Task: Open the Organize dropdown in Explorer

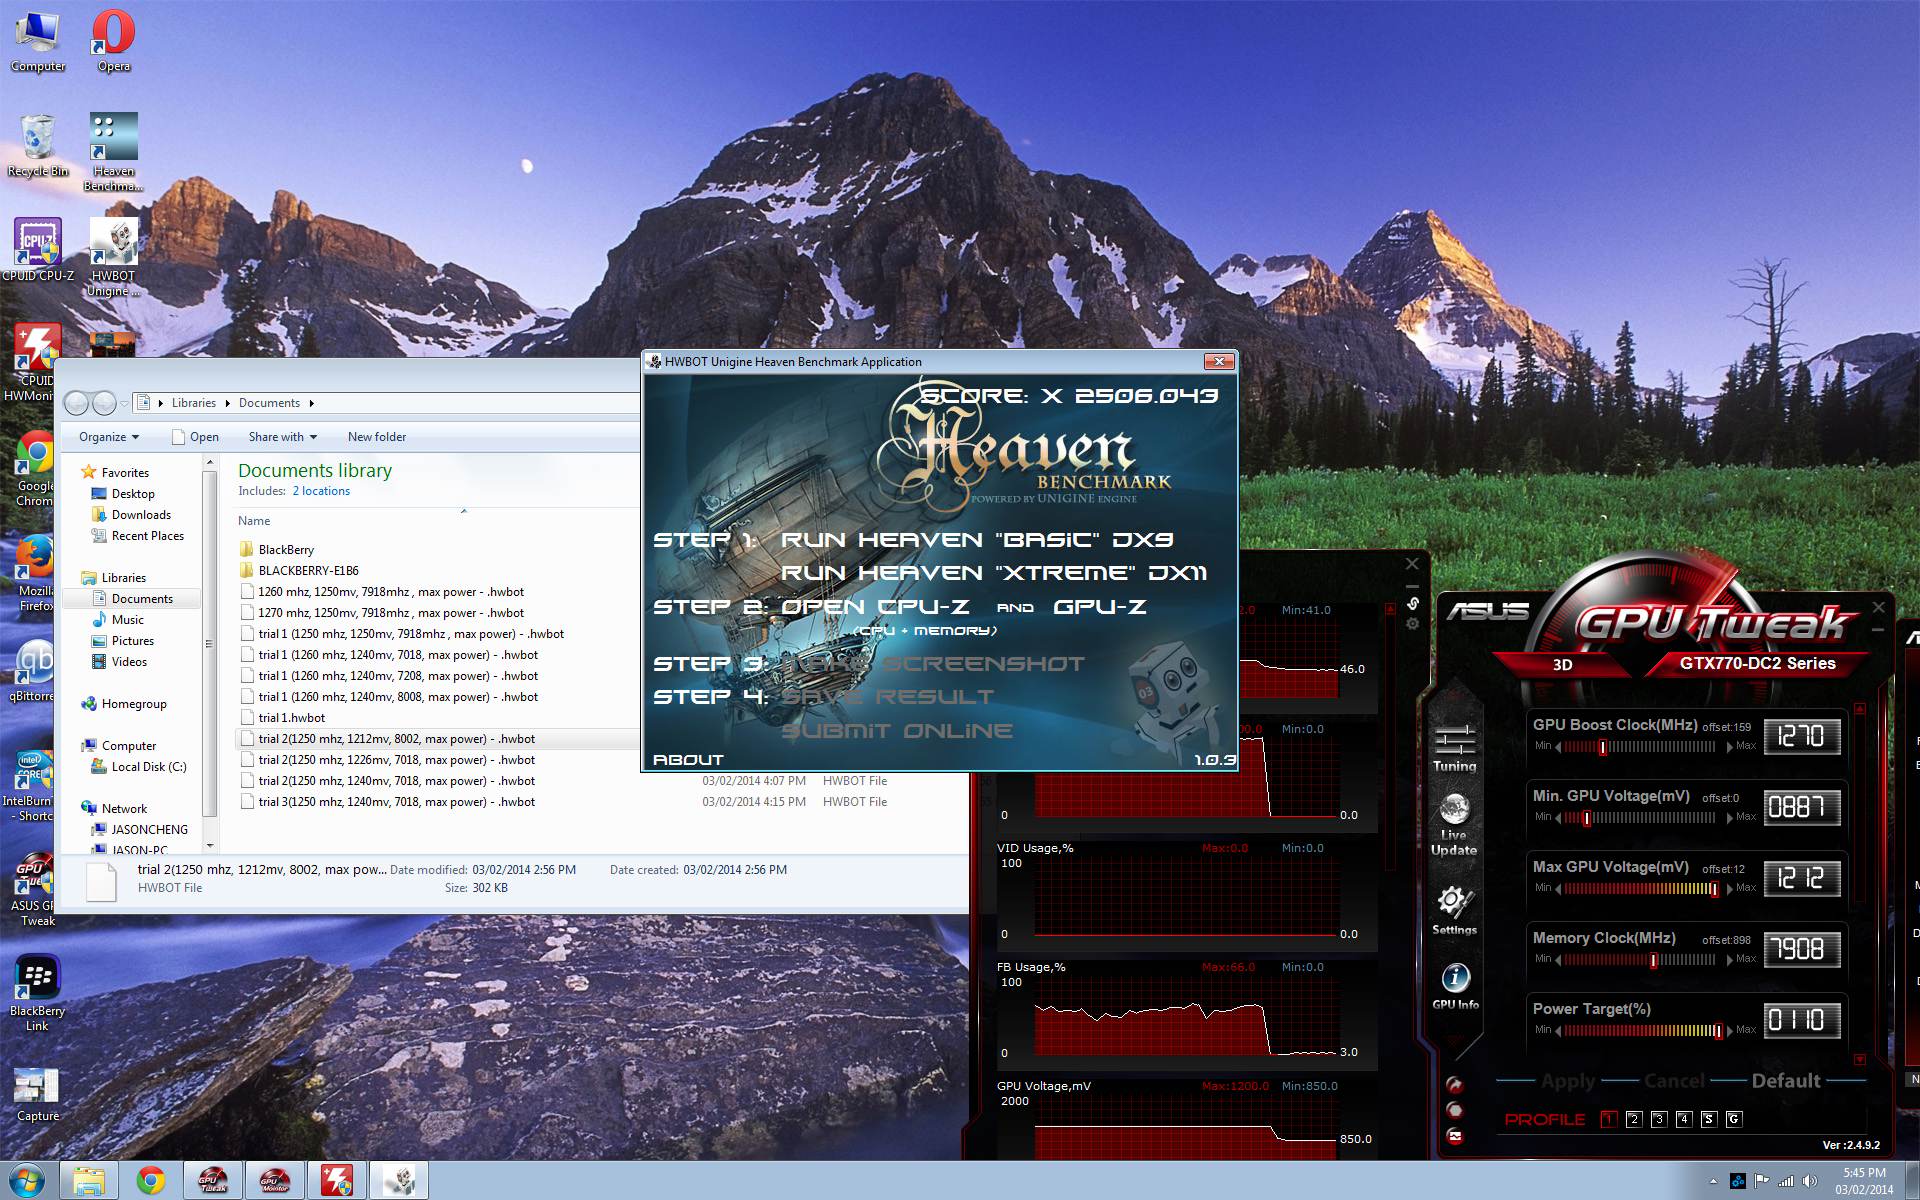Action: coord(109,437)
